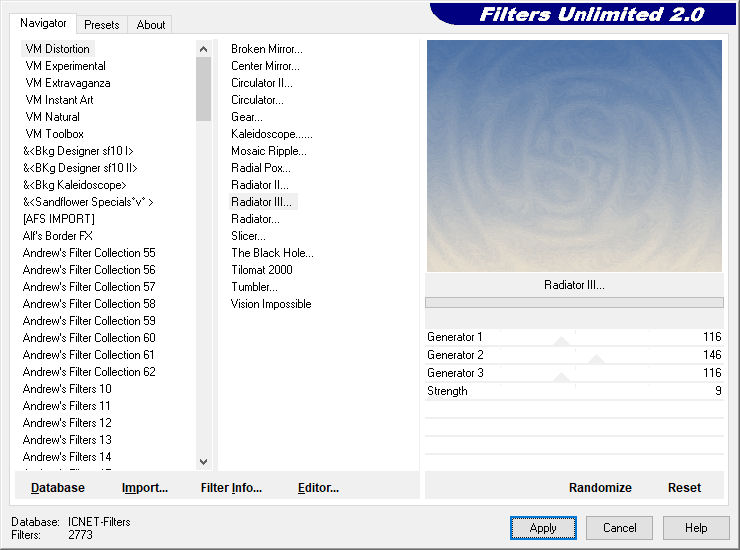The image size is (740, 550).
Task: Choose the Mosaic Ripple... filter
Action: click(x=269, y=151)
